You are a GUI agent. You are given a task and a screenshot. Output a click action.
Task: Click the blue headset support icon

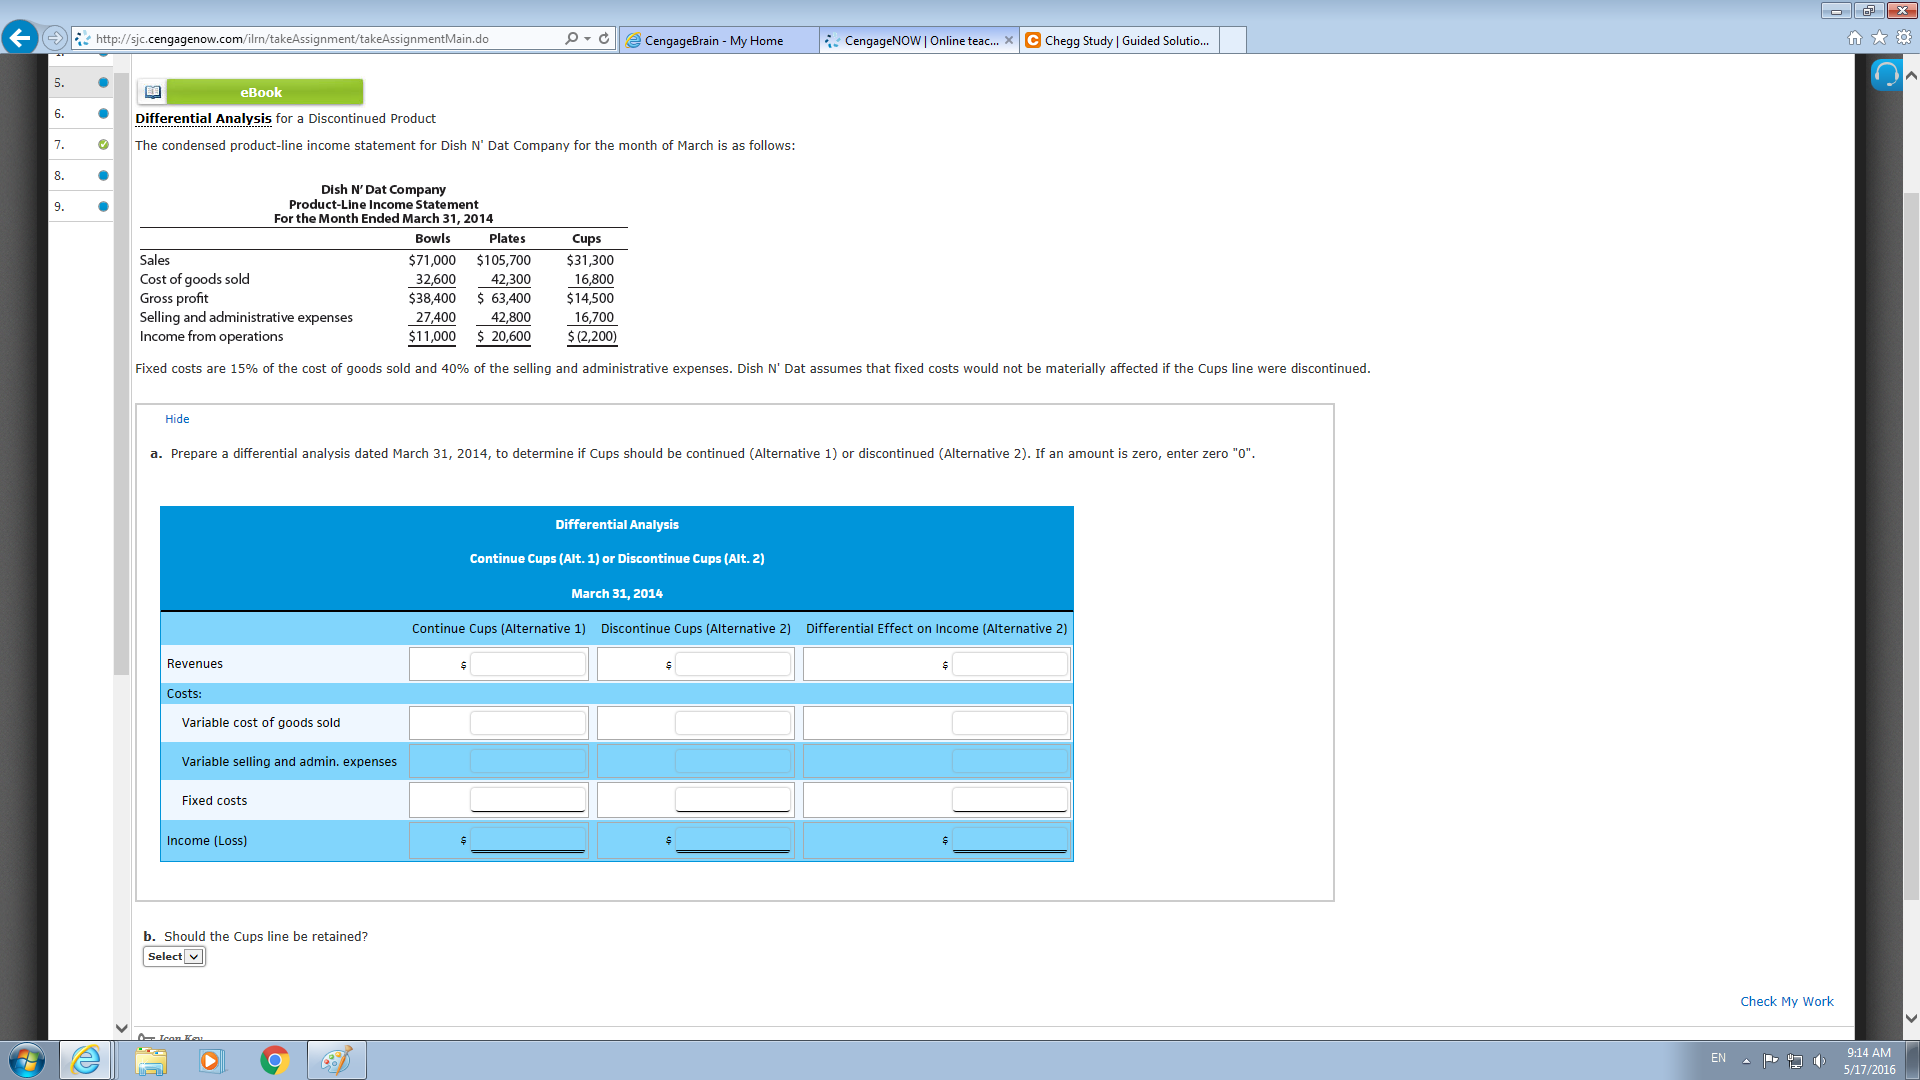pos(1885,74)
